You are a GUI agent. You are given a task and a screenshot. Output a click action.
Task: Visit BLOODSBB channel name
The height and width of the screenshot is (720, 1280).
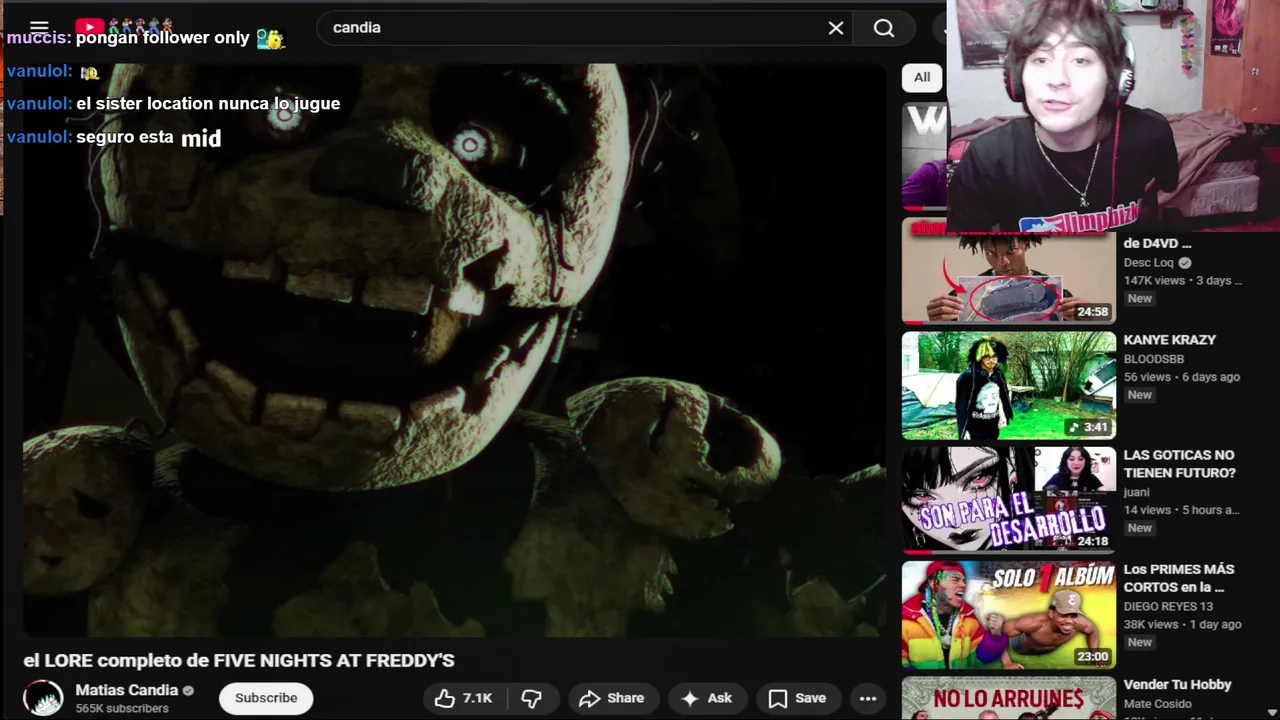1154,358
